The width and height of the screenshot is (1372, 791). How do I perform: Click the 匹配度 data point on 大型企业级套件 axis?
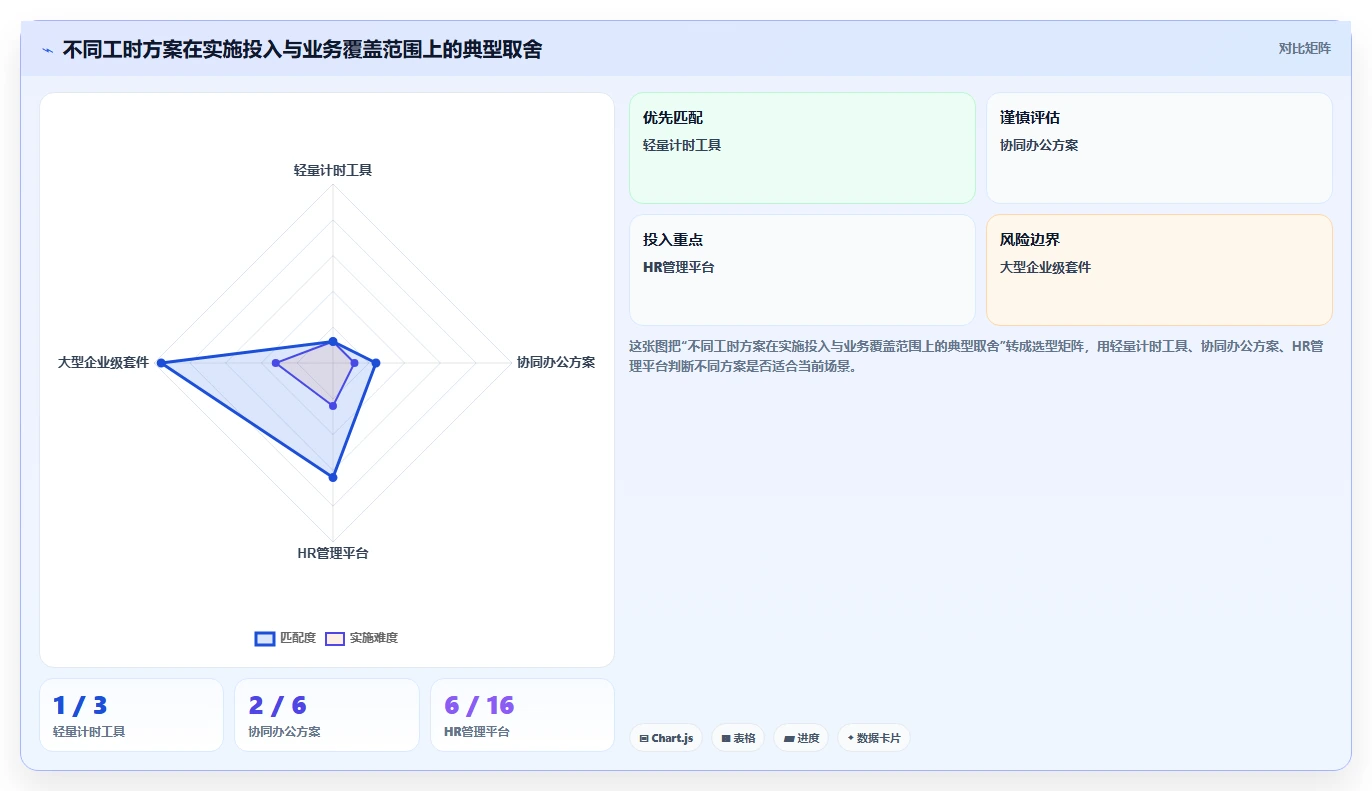point(161,363)
